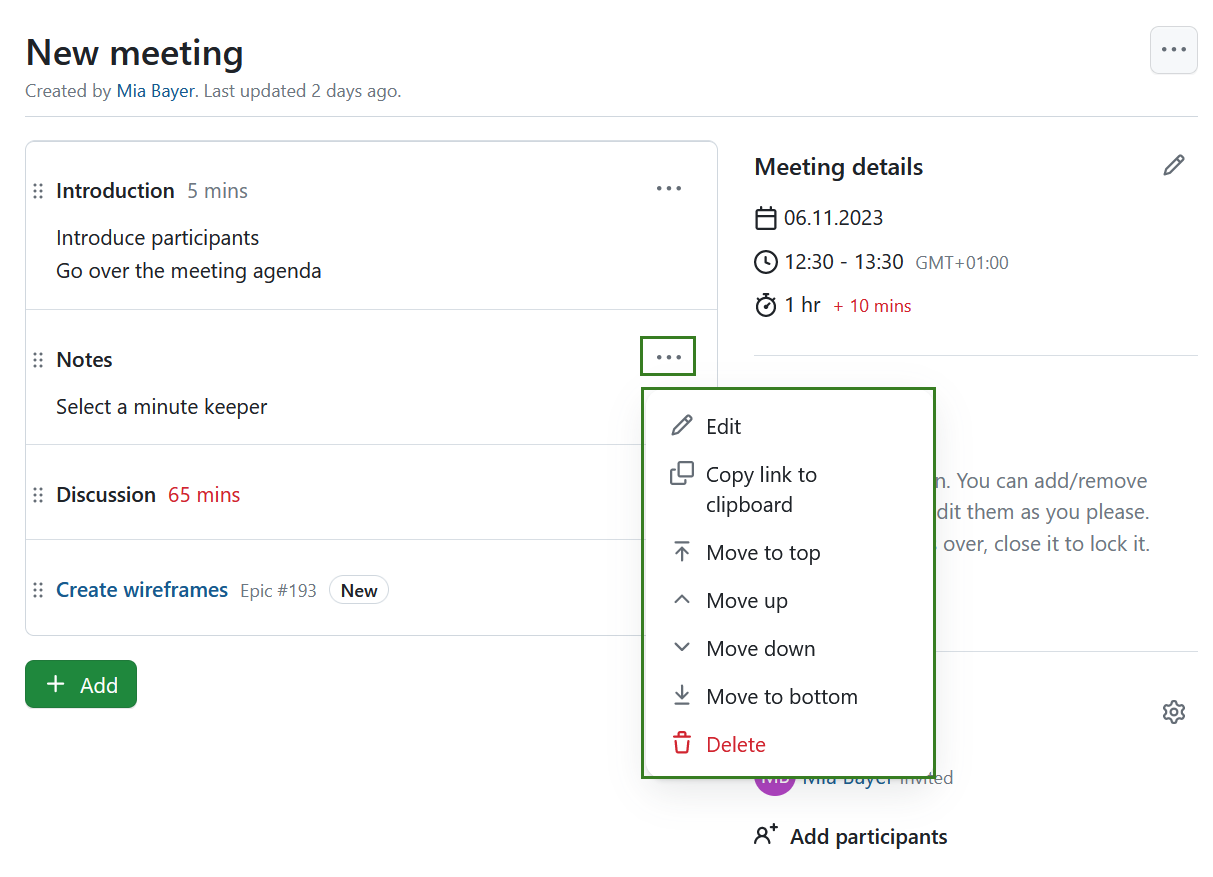This screenshot has height=877, width=1213.
Task: Click Move down menu entry
Action: click(x=760, y=649)
